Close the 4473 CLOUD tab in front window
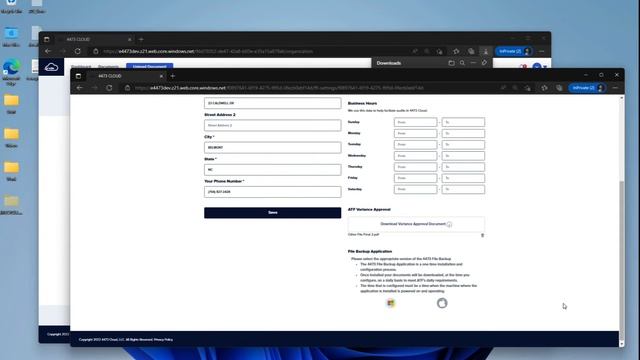This screenshot has width=640, height=360. tap(161, 76)
